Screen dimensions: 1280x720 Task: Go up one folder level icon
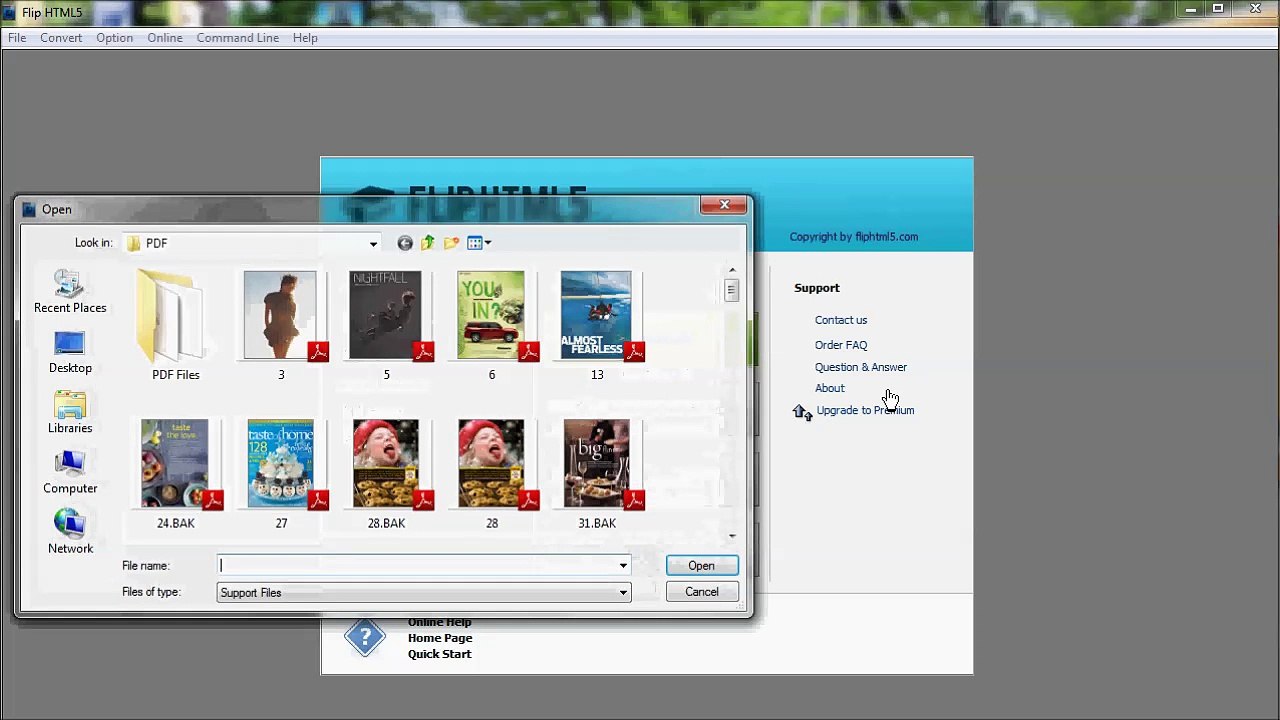[428, 243]
